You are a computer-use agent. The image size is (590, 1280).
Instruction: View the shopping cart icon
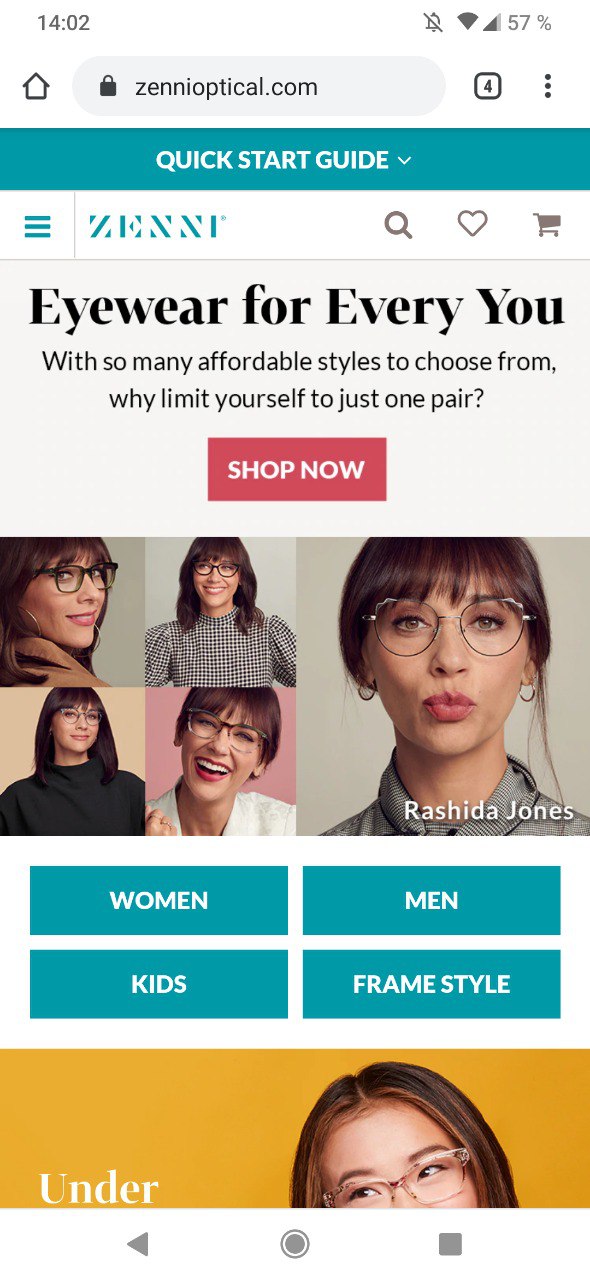click(547, 225)
